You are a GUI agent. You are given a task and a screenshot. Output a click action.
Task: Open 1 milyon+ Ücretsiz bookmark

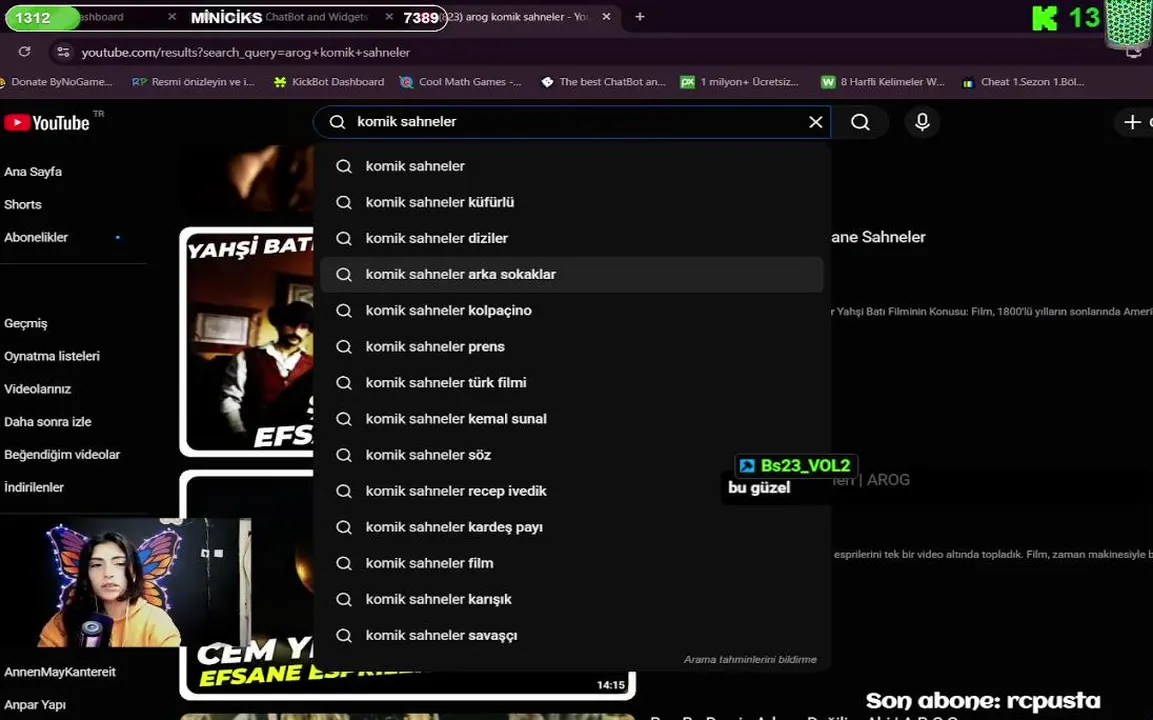point(740,82)
